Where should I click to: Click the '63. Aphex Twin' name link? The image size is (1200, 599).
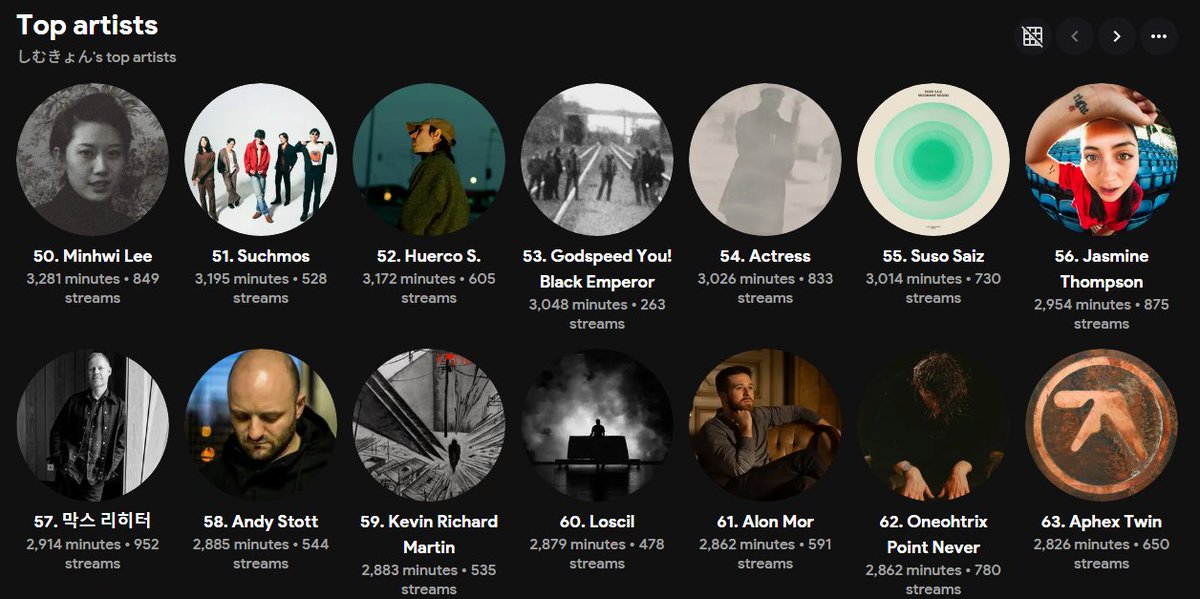tap(1101, 521)
